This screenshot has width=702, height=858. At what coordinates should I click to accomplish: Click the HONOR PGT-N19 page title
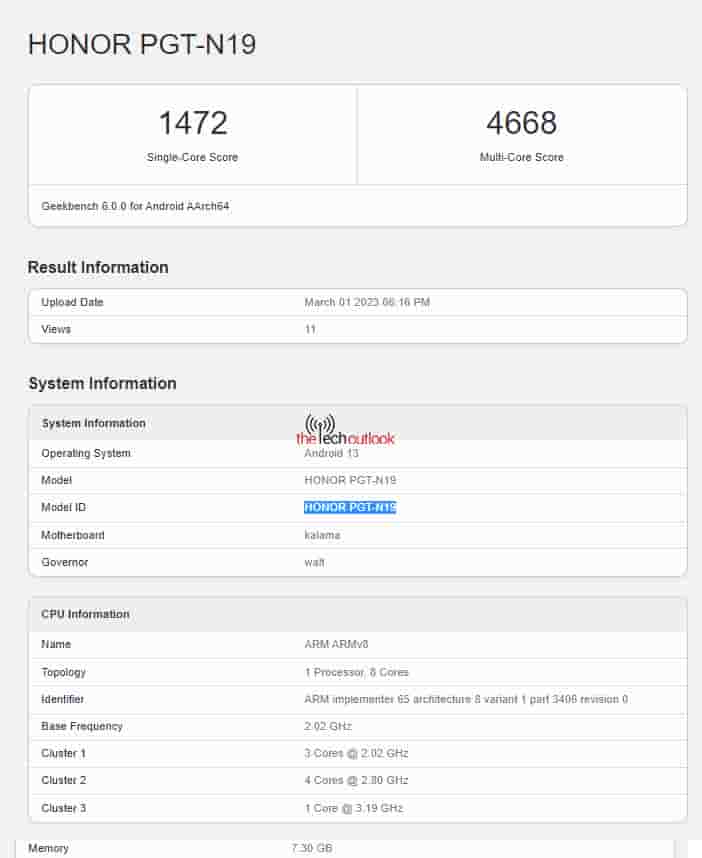[x=141, y=44]
